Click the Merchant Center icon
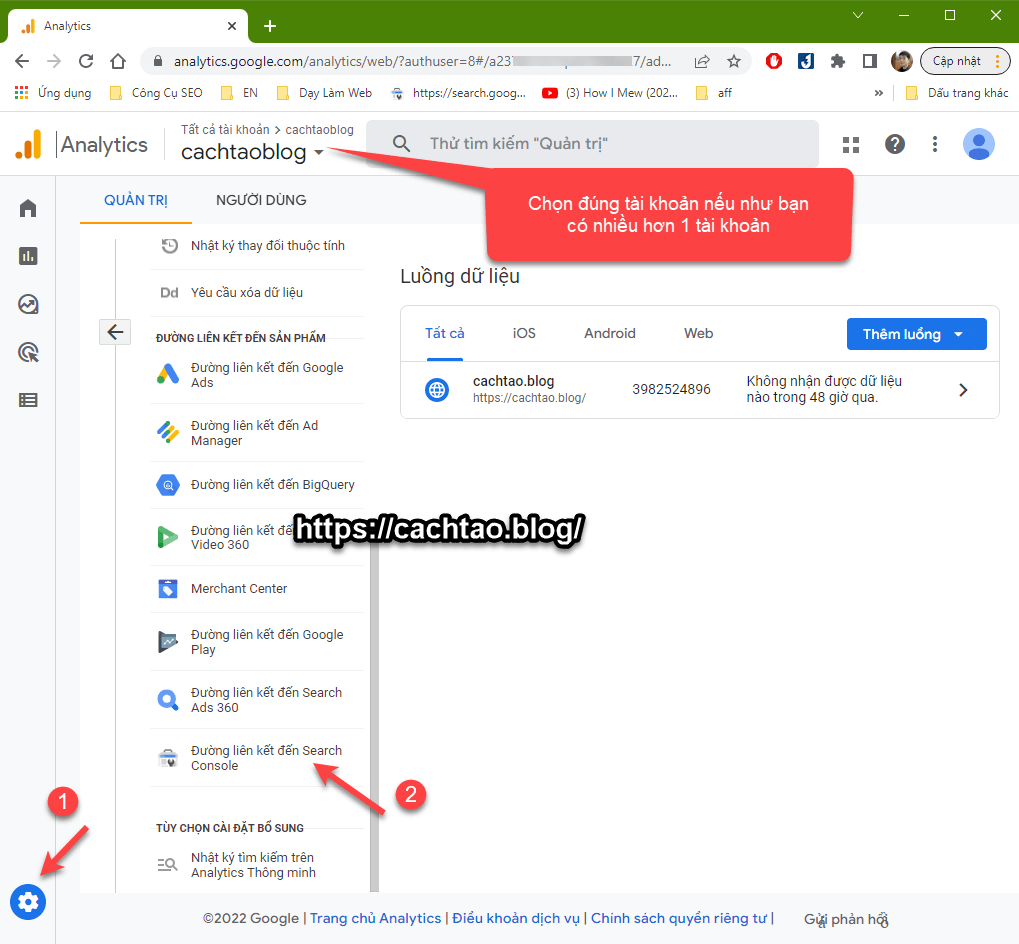The width and height of the screenshot is (1019, 944). pos(168,589)
